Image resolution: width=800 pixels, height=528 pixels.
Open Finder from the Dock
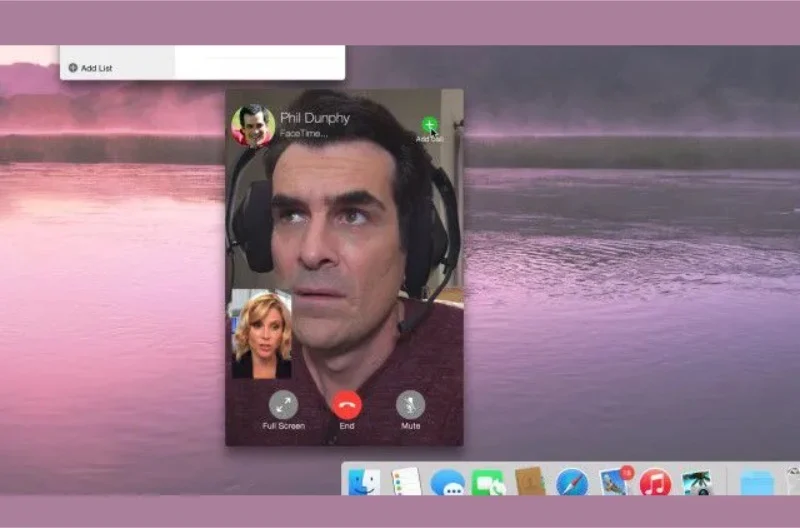click(x=363, y=482)
